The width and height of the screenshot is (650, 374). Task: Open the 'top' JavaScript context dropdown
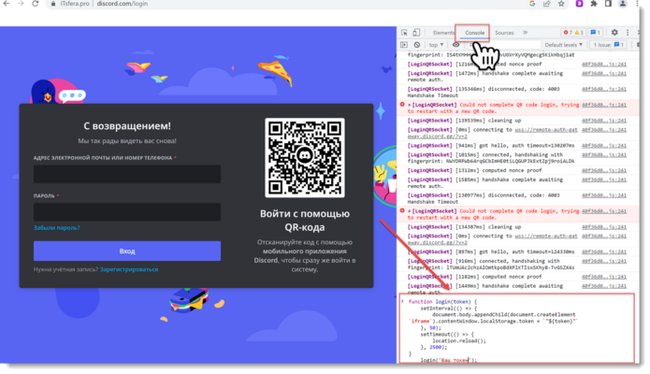[436, 45]
